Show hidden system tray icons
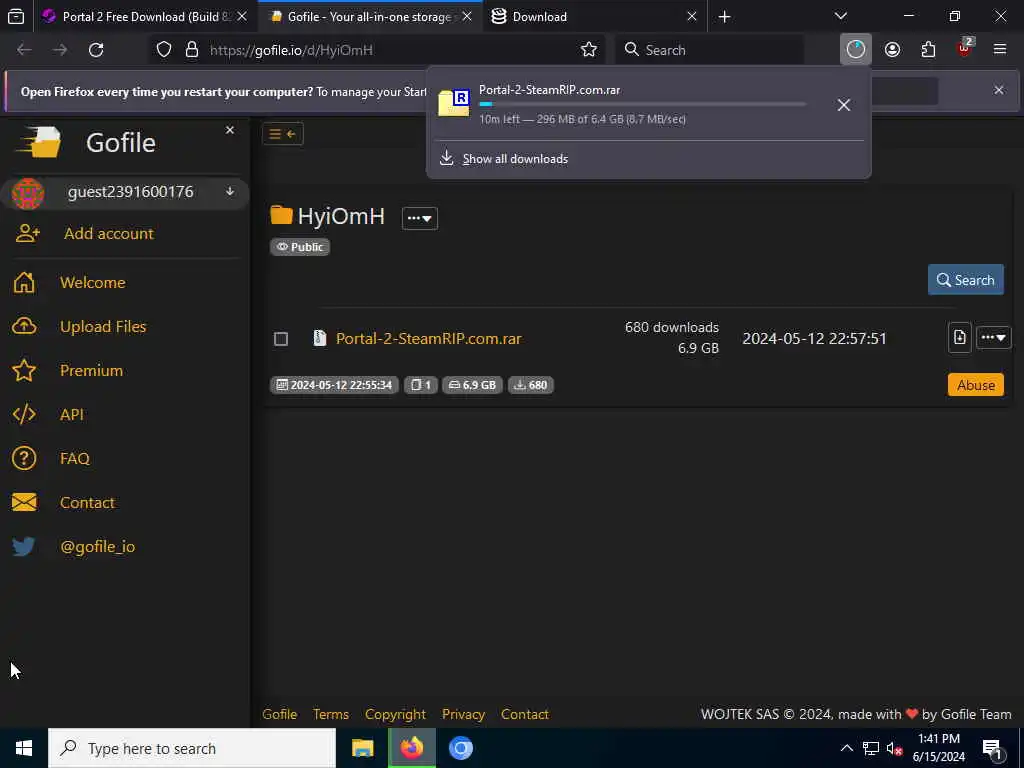Image resolution: width=1024 pixels, height=768 pixels. click(846, 748)
